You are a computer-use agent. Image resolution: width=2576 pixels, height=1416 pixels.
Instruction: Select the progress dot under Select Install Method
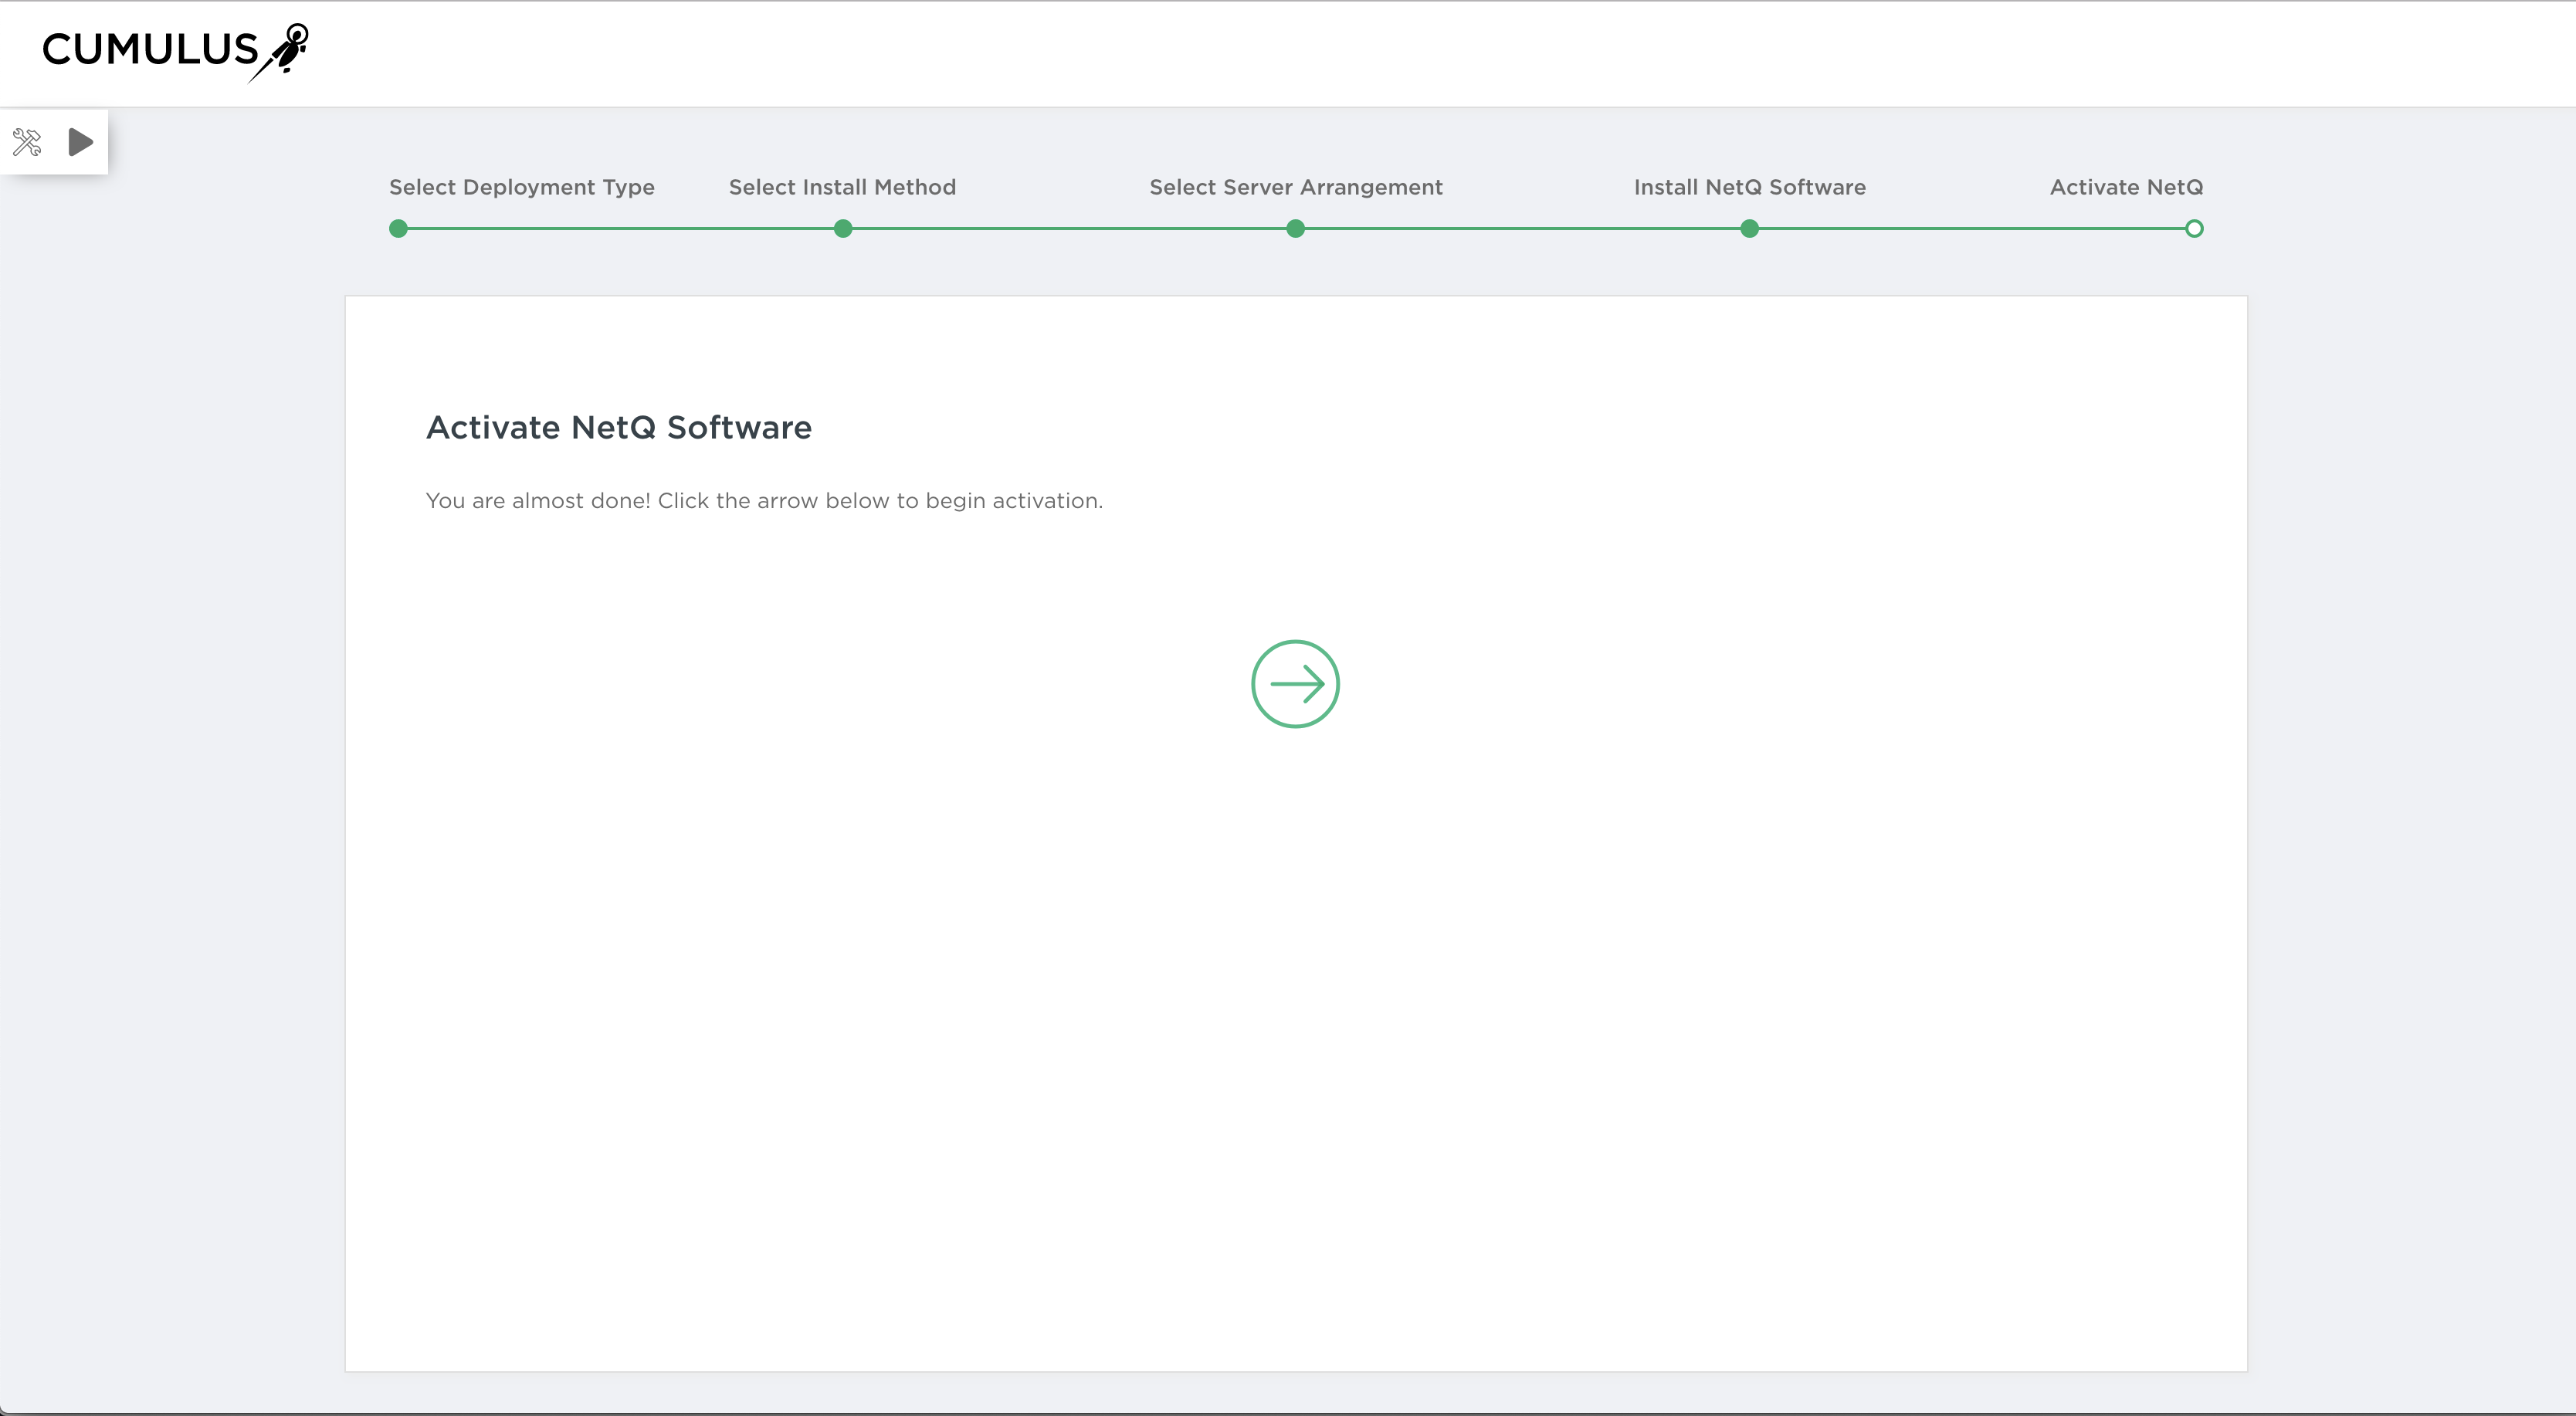[843, 228]
